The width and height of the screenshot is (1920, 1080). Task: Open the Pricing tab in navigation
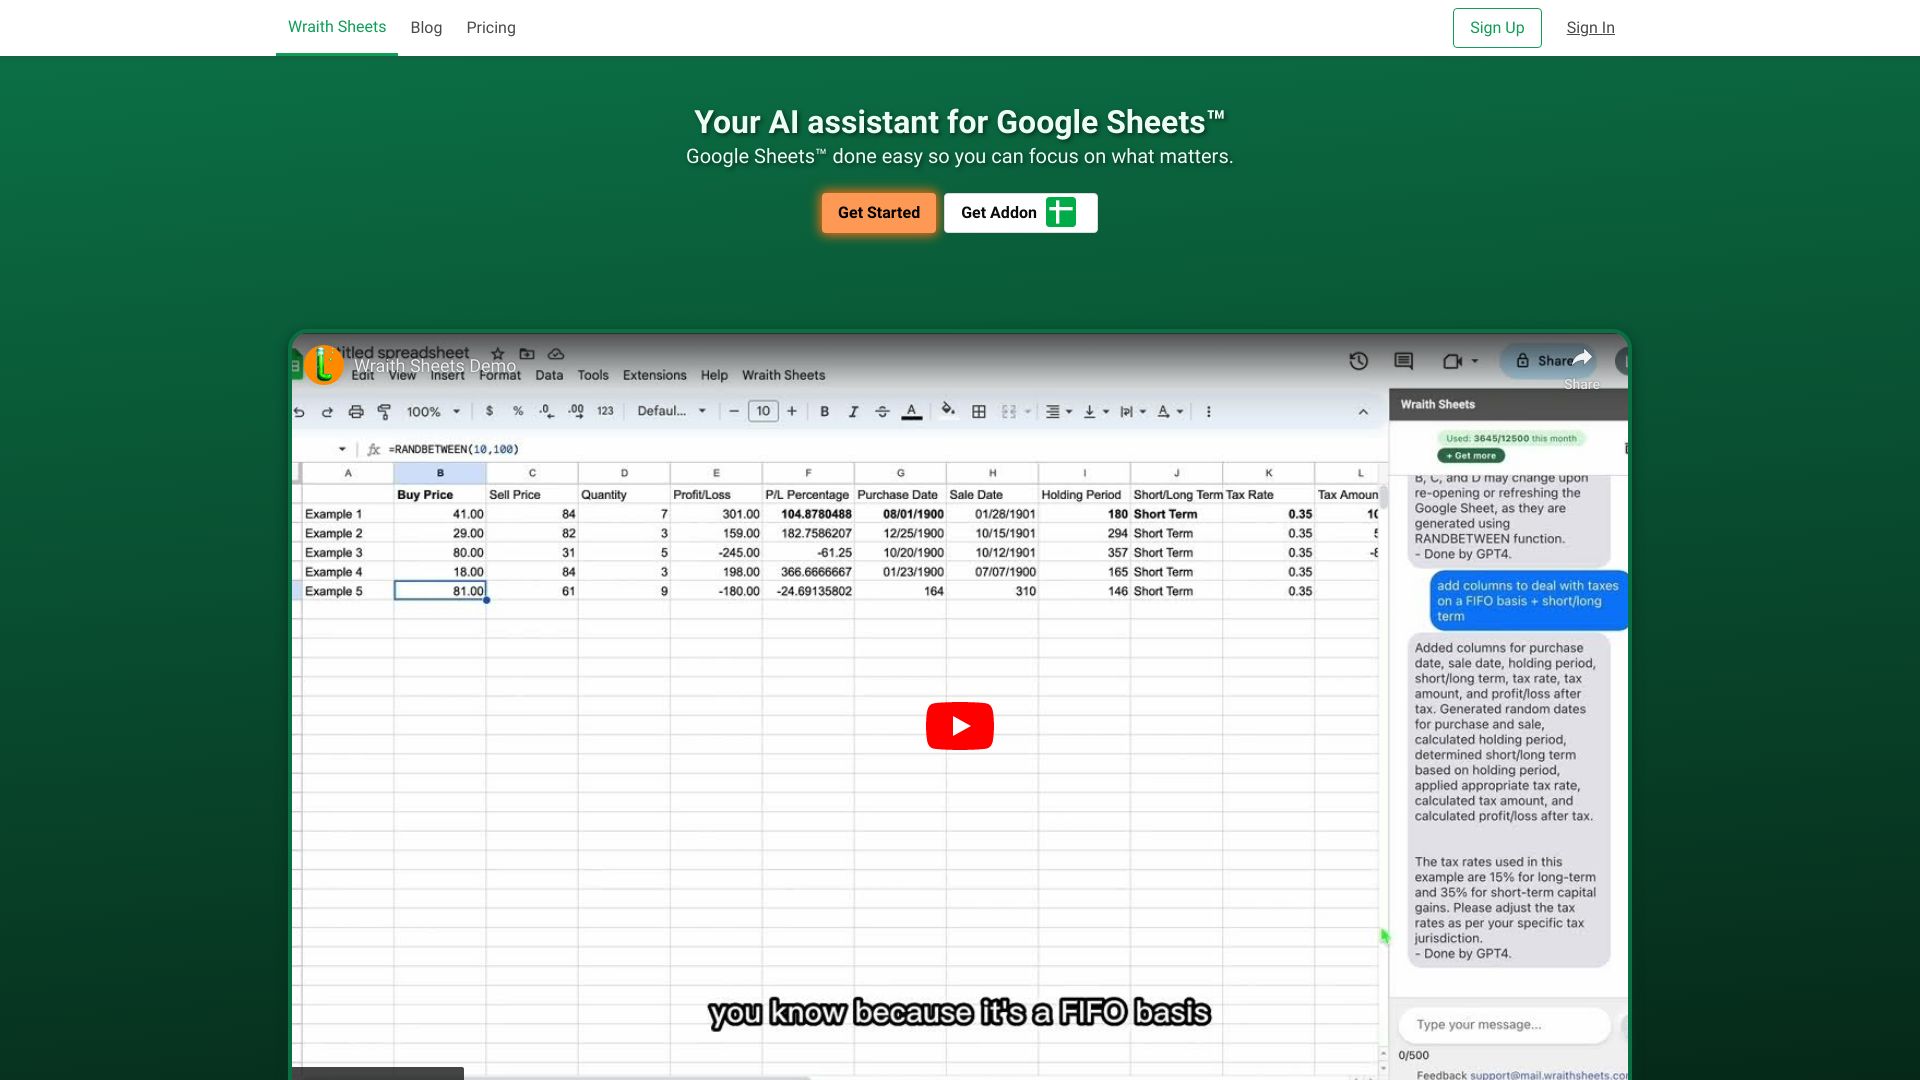[490, 28]
